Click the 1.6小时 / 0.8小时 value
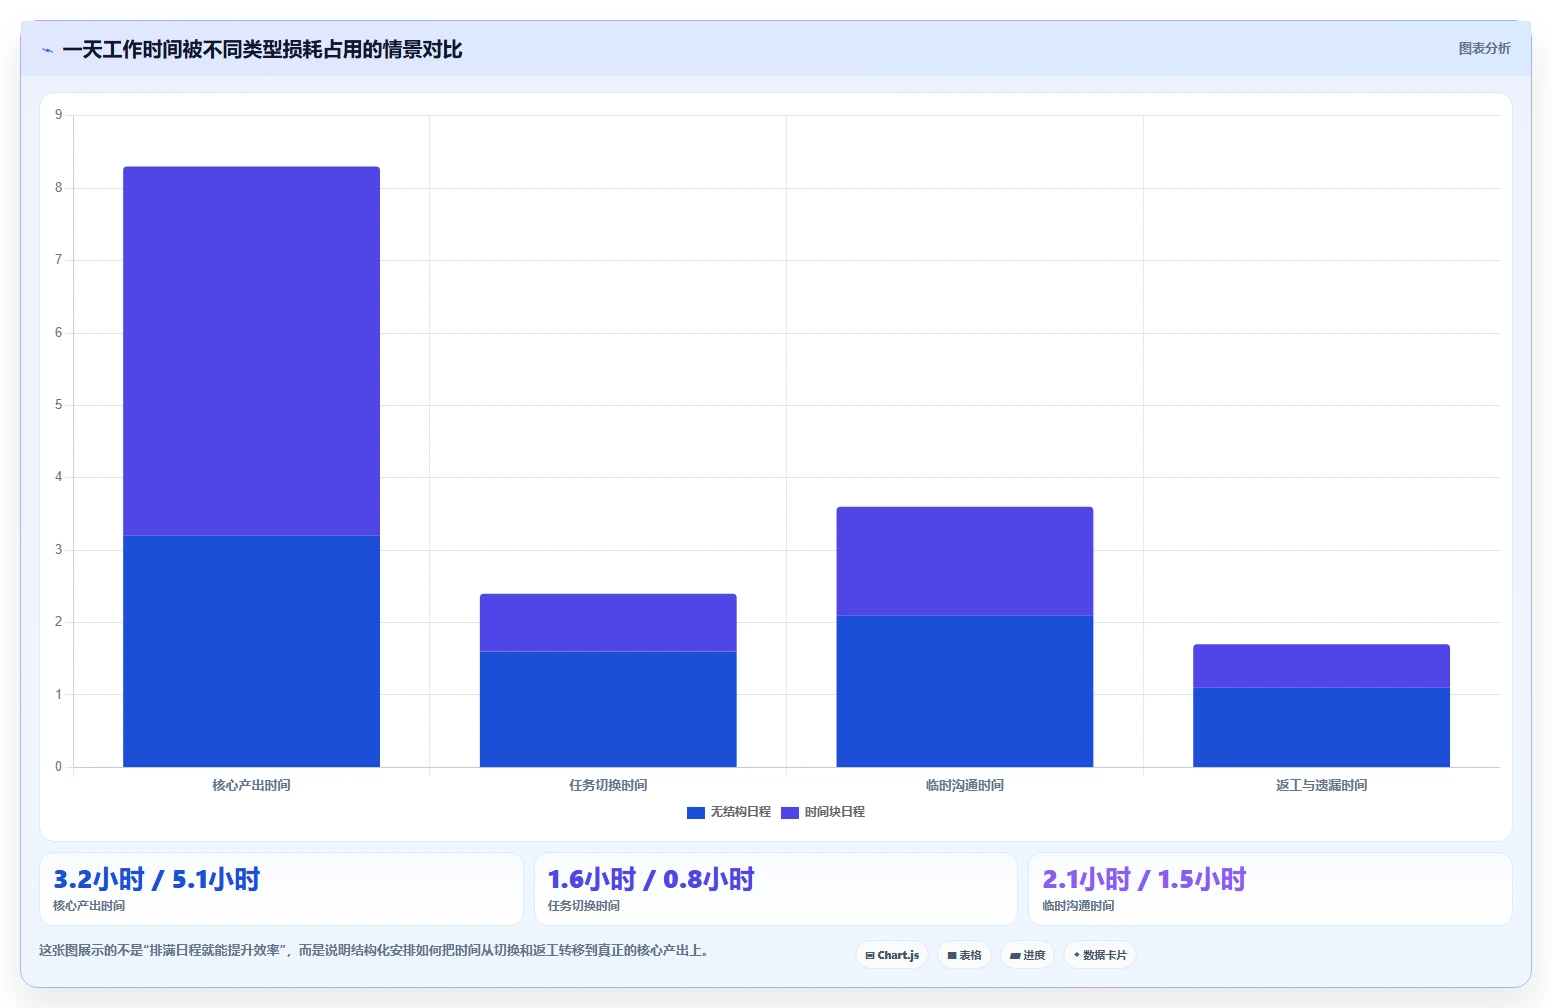The height and width of the screenshot is (1008, 1552). [651, 879]
